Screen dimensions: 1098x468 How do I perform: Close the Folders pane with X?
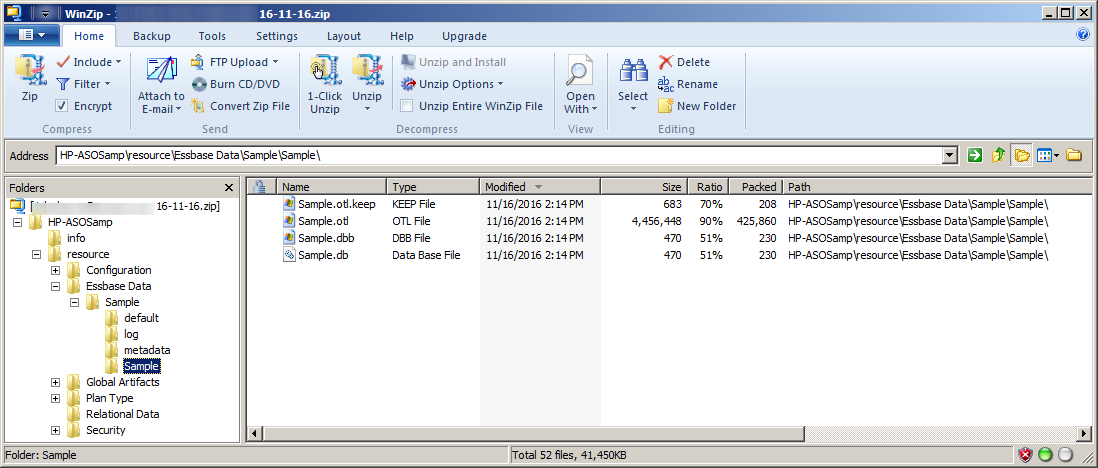(229, 188)
